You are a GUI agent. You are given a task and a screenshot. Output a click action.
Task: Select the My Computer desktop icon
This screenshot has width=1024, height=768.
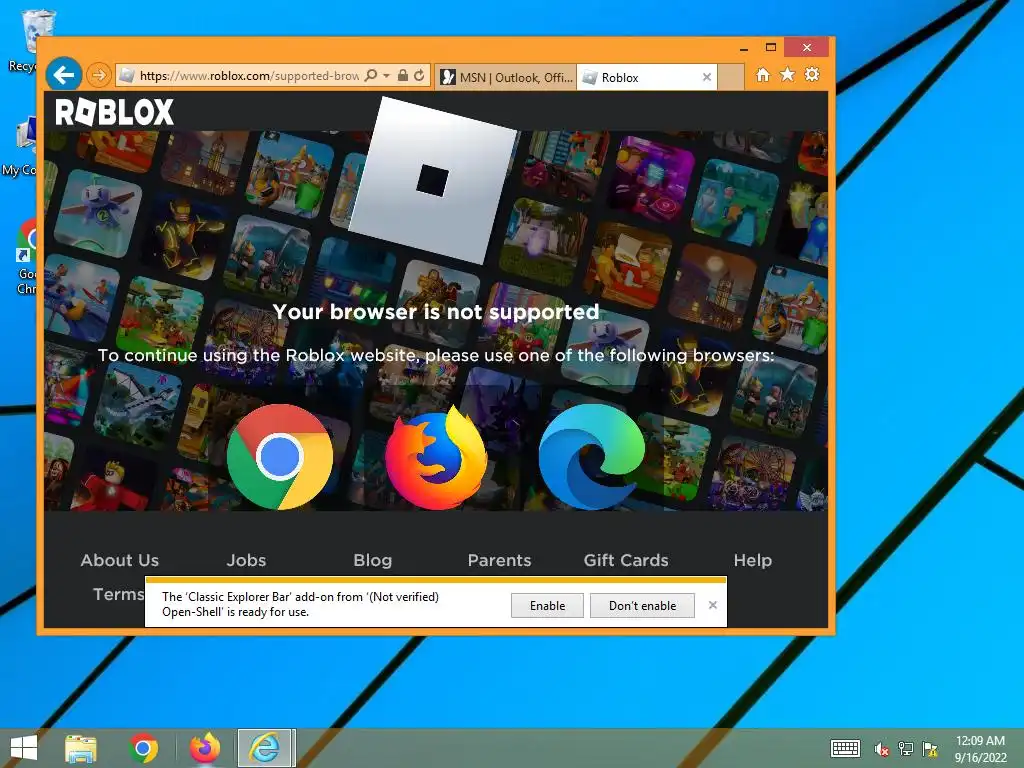coord(21,147)
